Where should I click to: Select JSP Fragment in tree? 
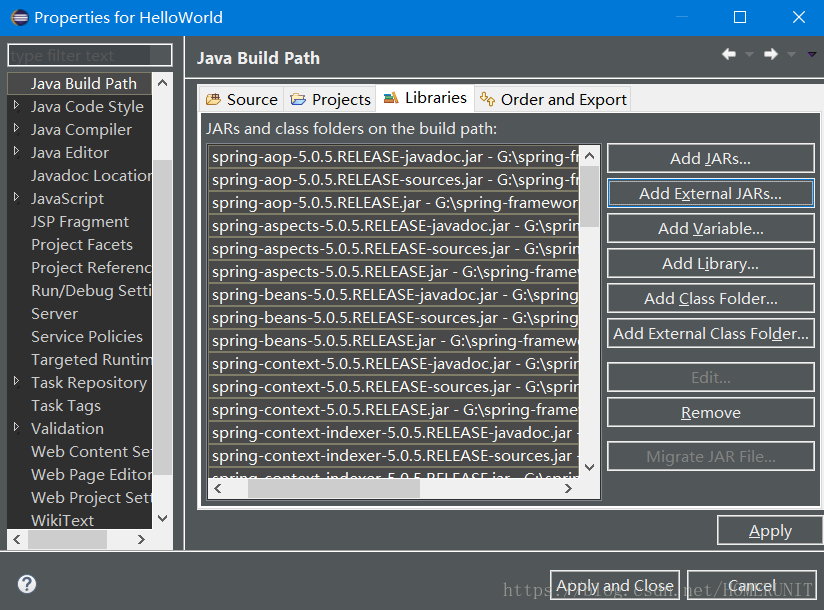(80, 222)
